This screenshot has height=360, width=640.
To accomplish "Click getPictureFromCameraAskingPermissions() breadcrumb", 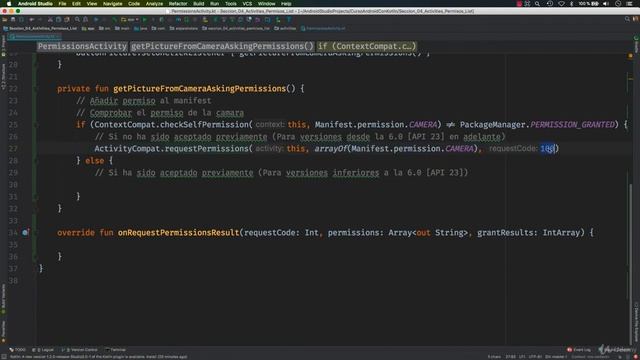I will point(222,46).
